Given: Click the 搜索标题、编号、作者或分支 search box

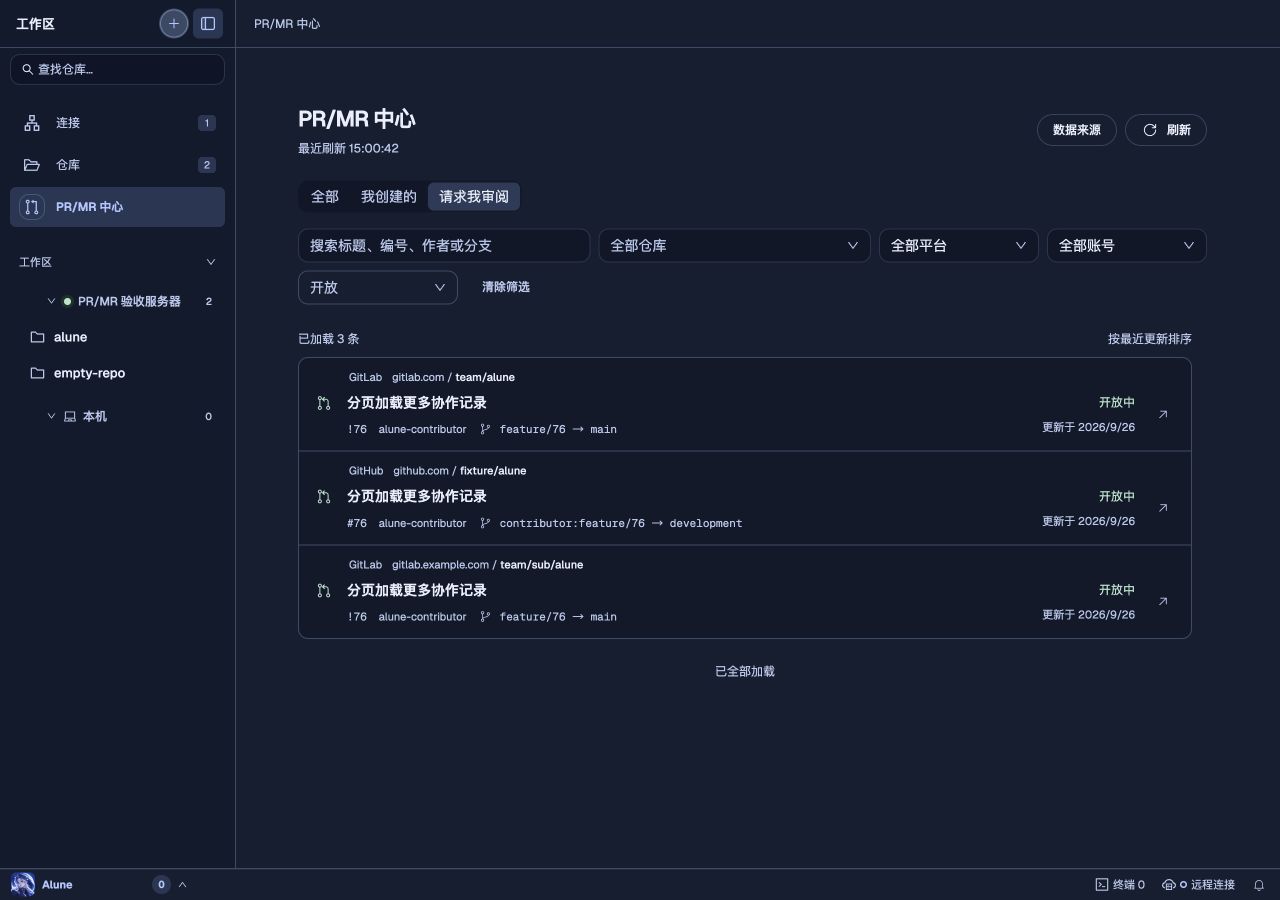Looking at the screenshot, I should (x=444, y=245).
